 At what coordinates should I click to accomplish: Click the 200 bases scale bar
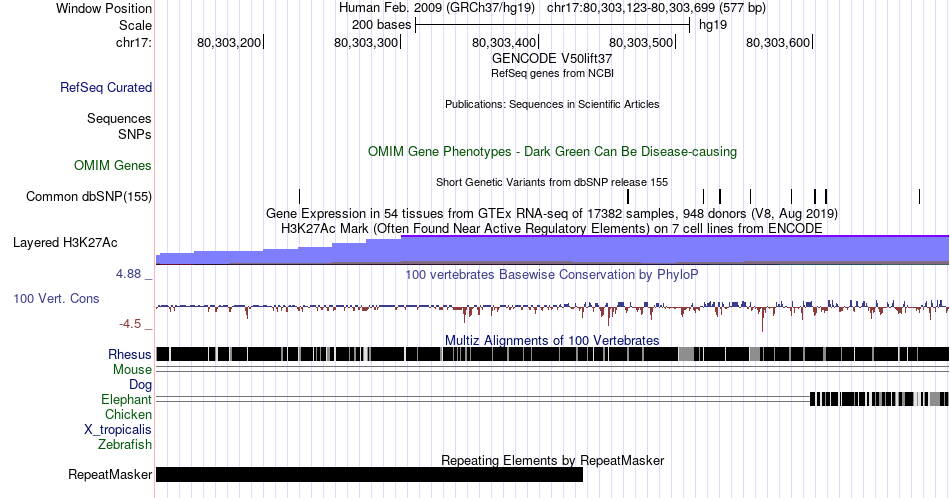553,25
